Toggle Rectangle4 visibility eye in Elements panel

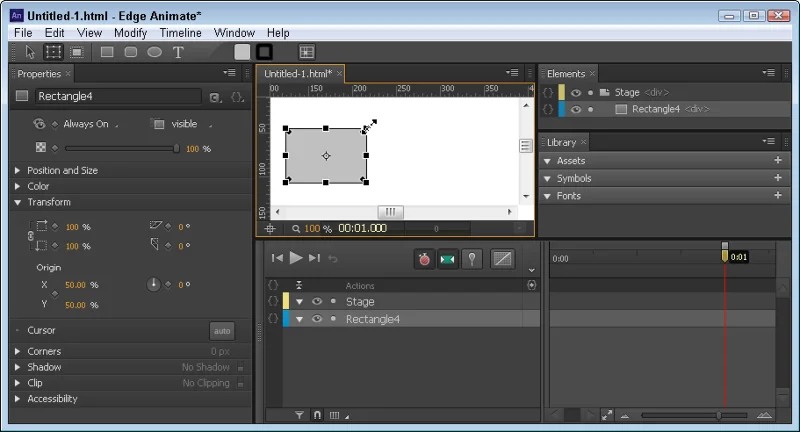click(576, 109)
